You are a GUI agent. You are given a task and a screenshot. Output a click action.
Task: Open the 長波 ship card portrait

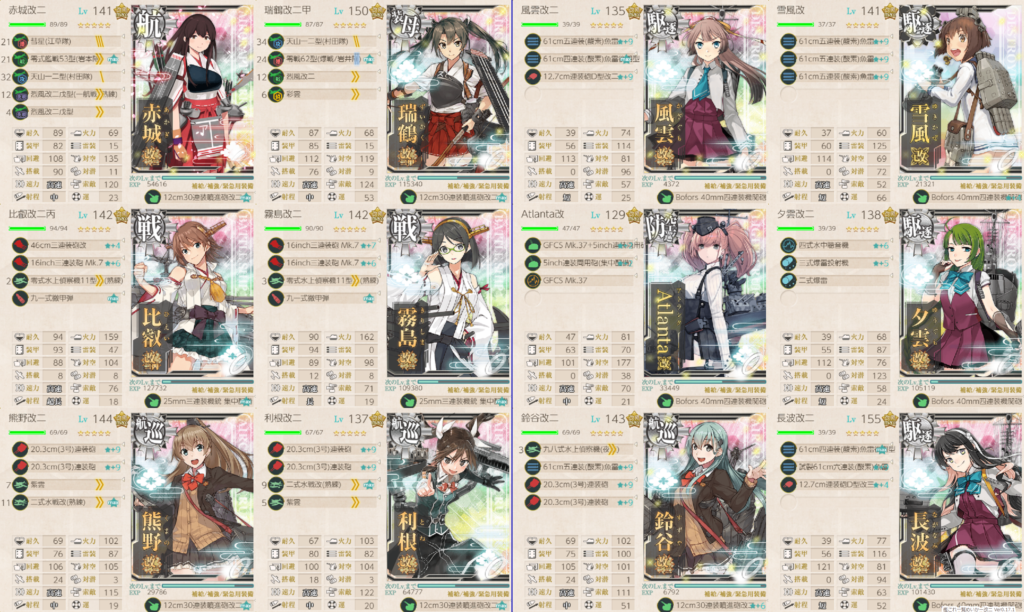960,496
